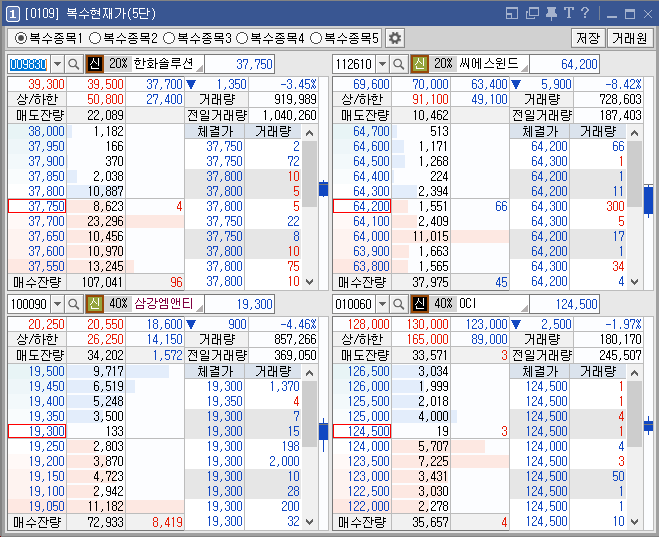Click the highlighted current price 124,500 in order book
The width and height of the screenshot is (659, 537).
coord(362,431)
